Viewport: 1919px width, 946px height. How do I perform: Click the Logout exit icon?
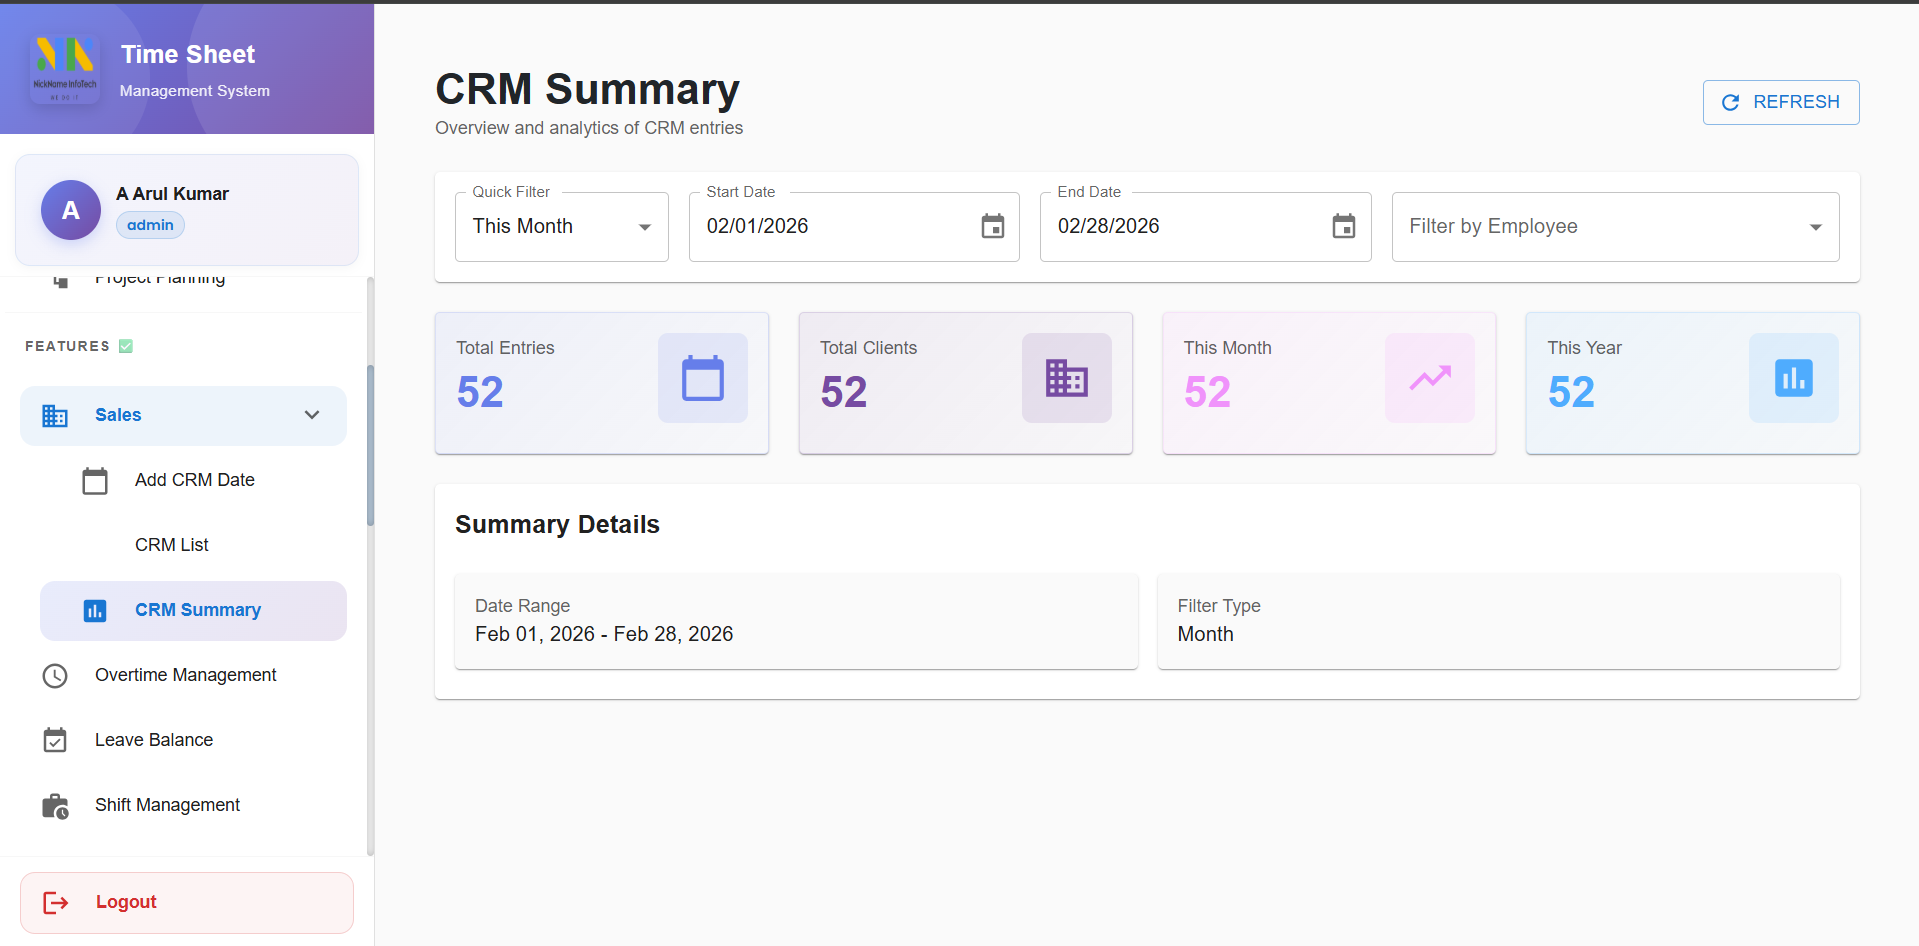[x=57, y=902]
